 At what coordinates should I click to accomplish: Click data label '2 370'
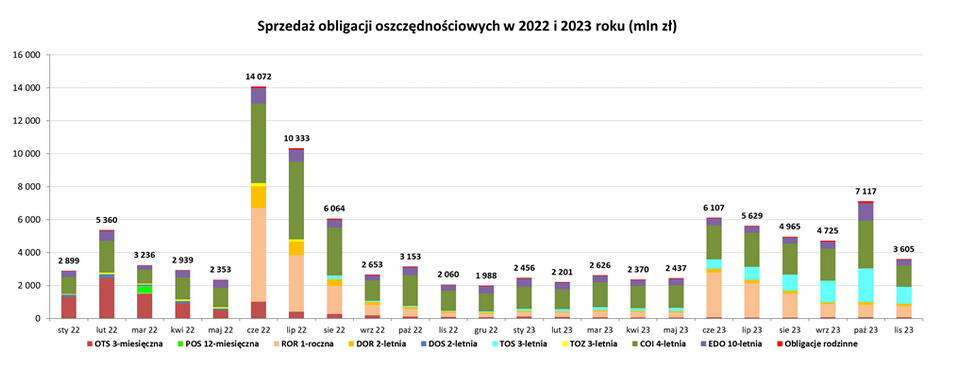point(639,269)
